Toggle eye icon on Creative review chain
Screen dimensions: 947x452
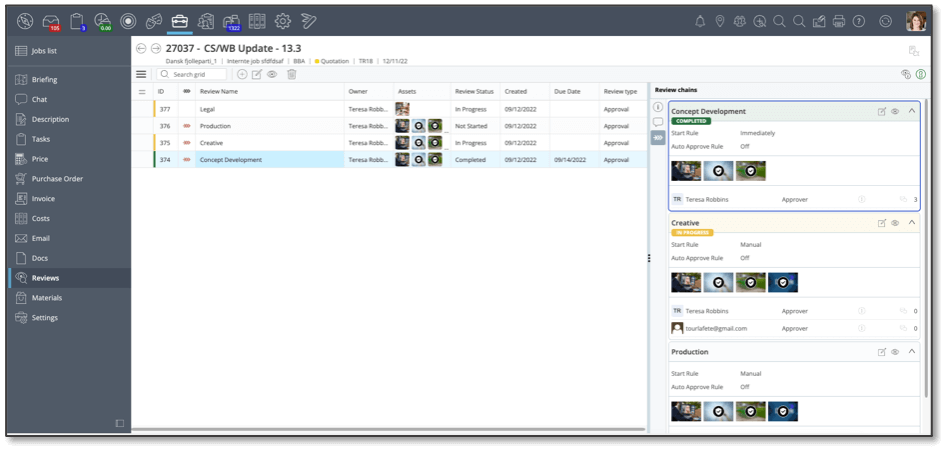click(895, 223)
